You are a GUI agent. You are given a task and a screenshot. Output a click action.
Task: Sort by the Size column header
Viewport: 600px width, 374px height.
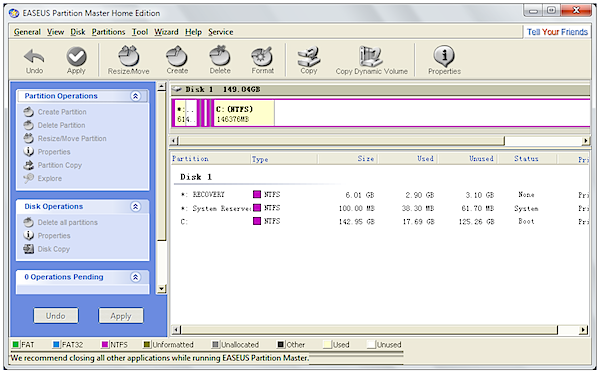coord(348,159)
